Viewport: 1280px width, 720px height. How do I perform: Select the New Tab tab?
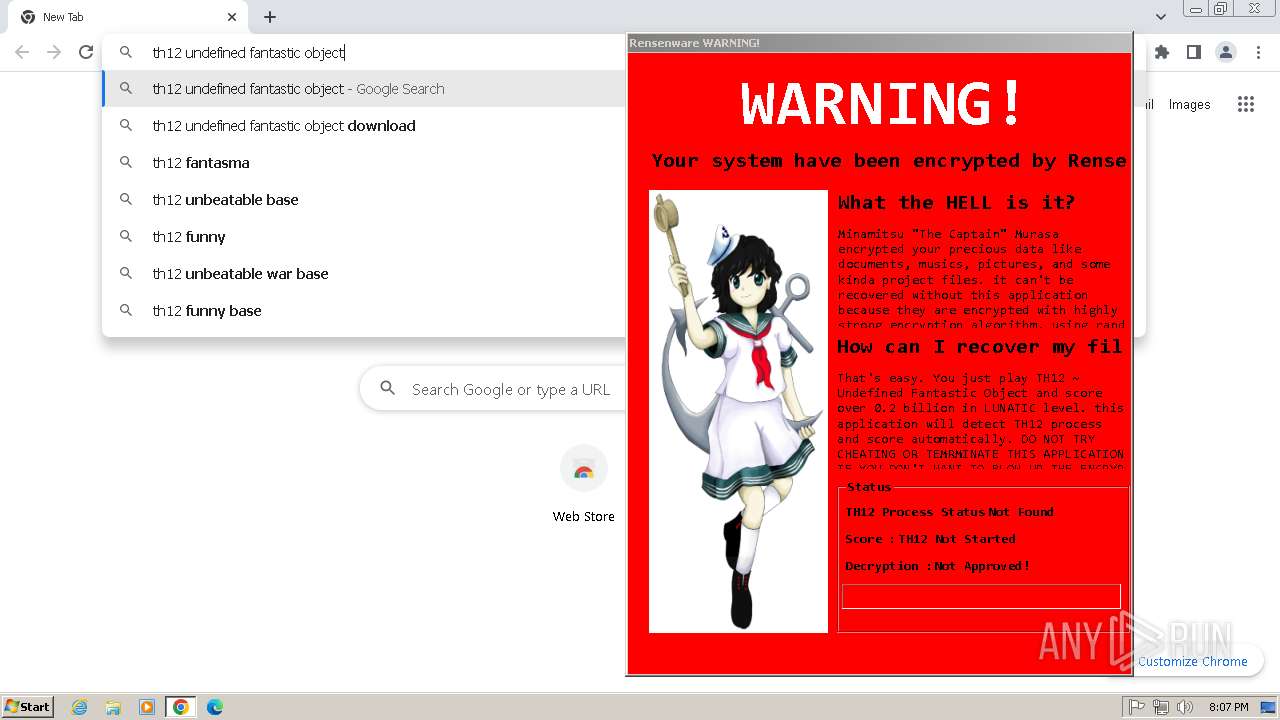(x=128, y=17)
